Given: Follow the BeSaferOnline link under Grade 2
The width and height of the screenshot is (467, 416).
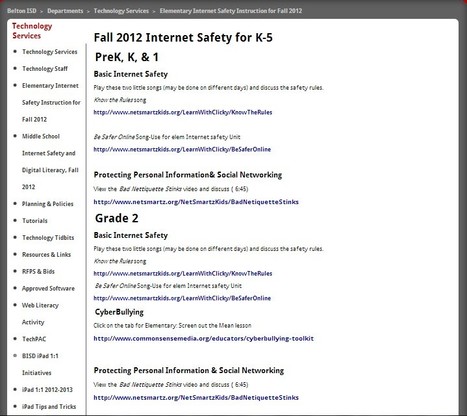Looking at the screenshot, I should point(182,298).
